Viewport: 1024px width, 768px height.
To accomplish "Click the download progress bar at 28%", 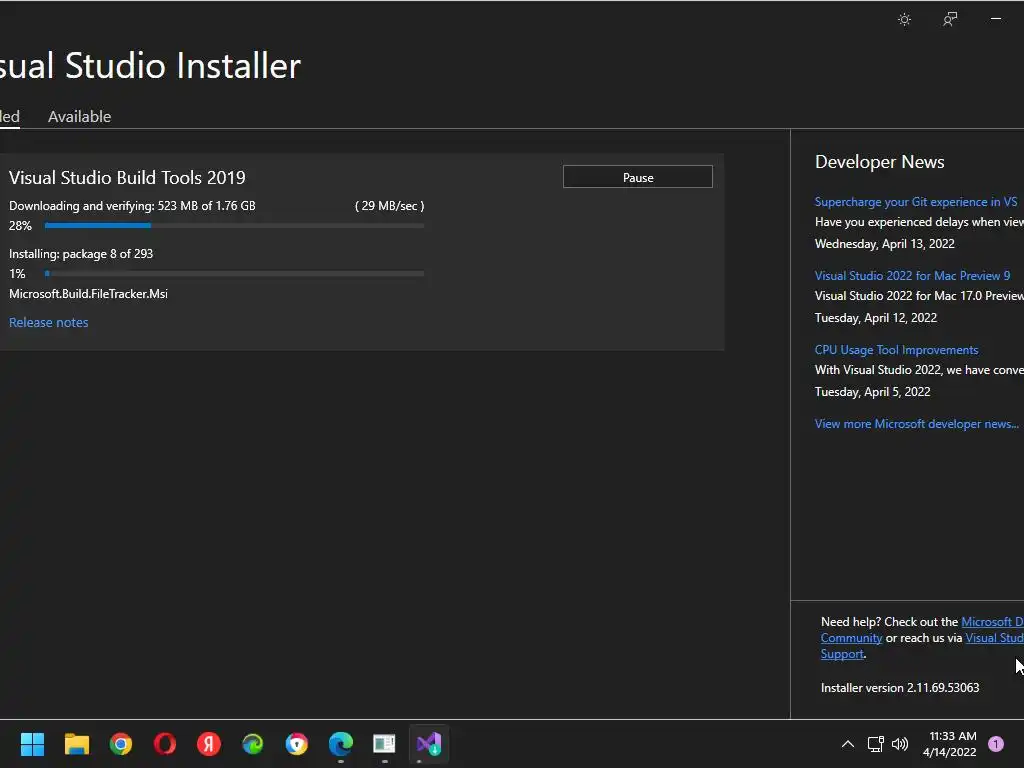I will pyautogui.click(x=234, y=225).
